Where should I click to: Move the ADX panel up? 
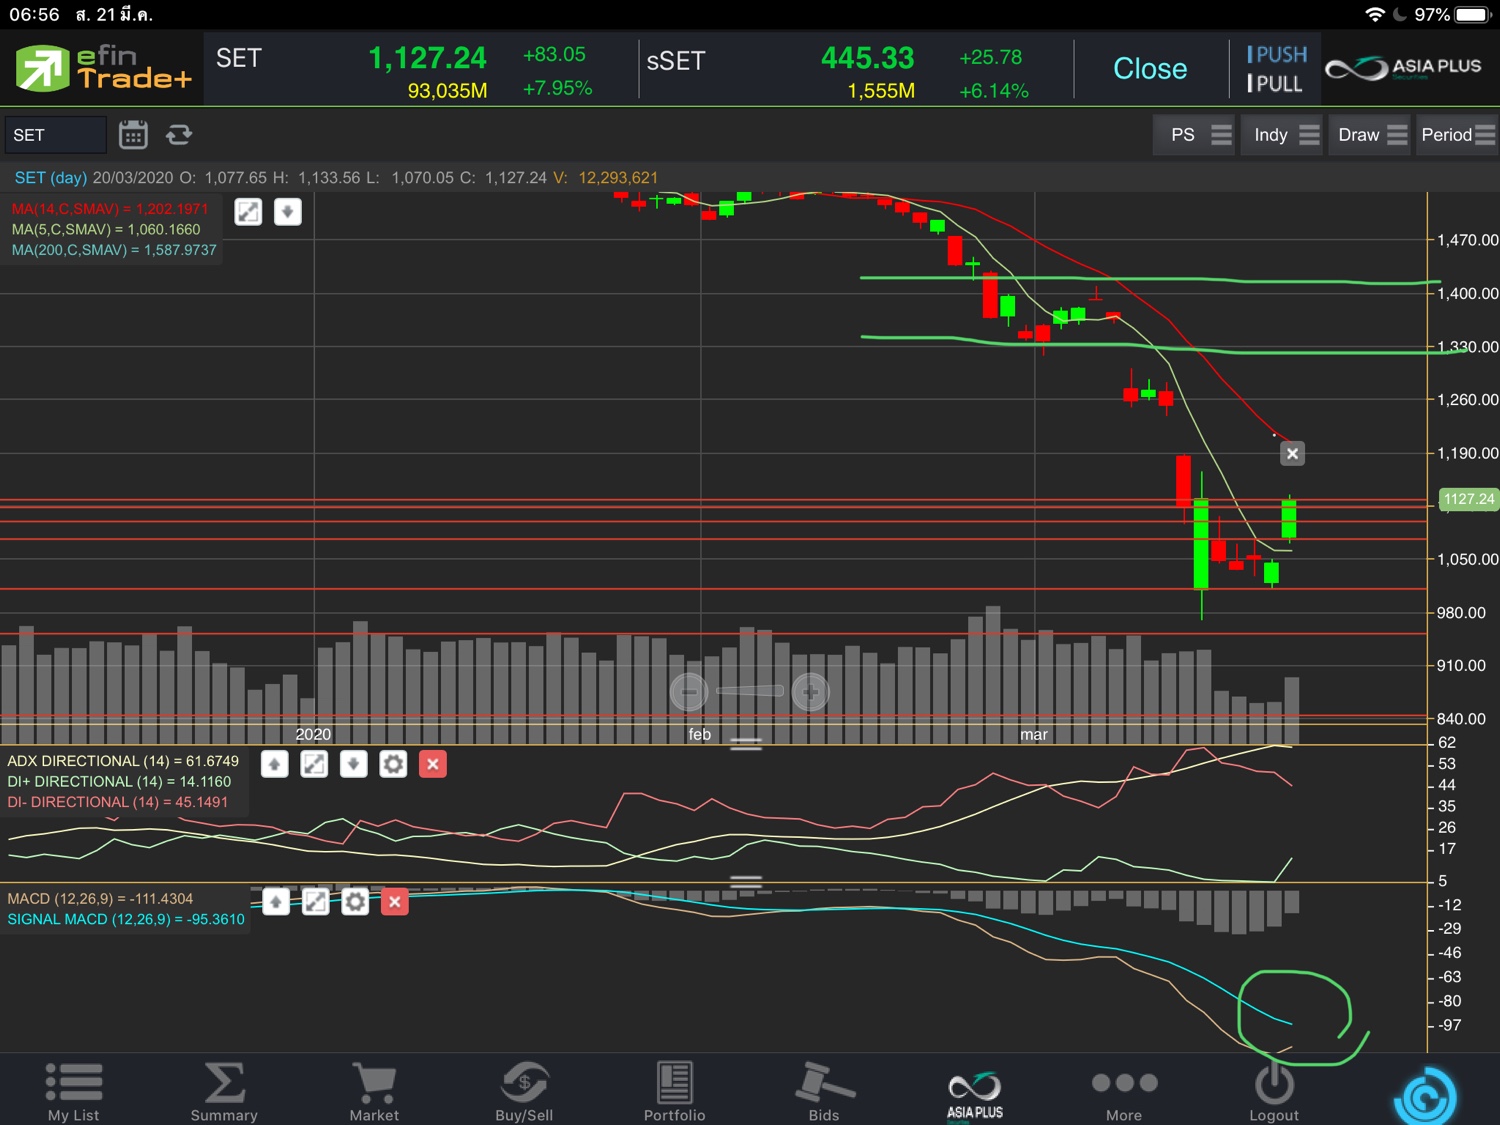click(274, 764)
